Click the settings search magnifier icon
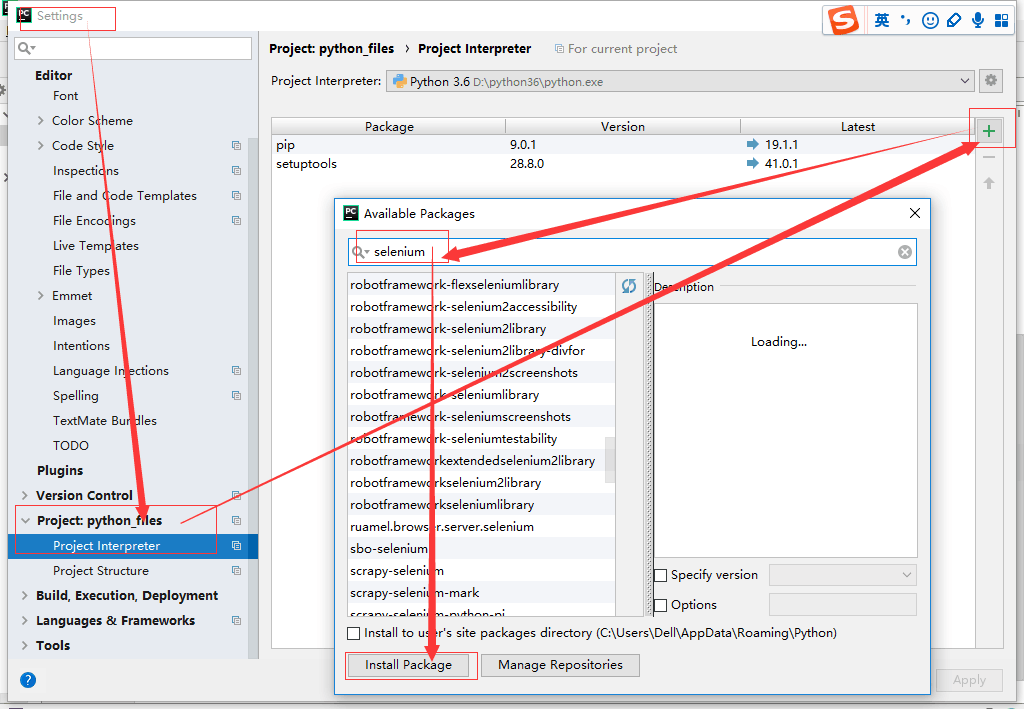The image size is (1024, 709). [x=25, y=48]
